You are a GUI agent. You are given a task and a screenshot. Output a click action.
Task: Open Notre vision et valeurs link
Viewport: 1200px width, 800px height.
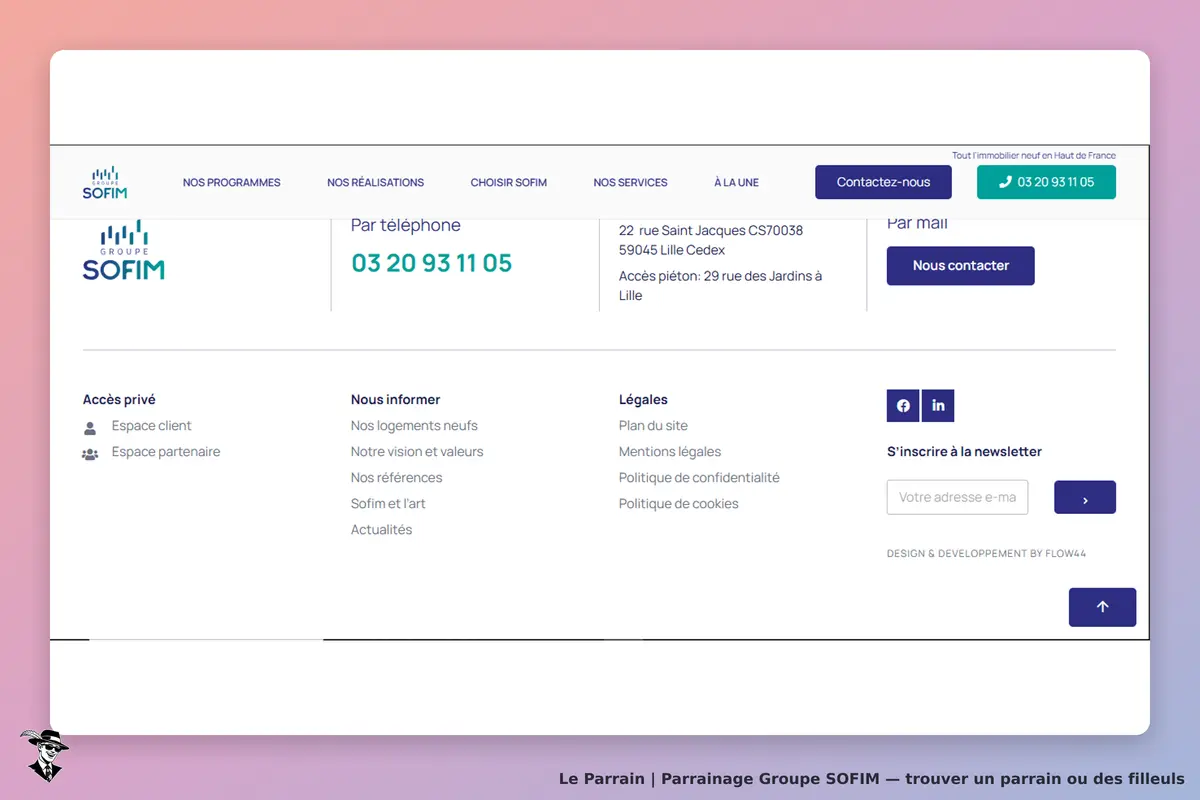[417, 452]
